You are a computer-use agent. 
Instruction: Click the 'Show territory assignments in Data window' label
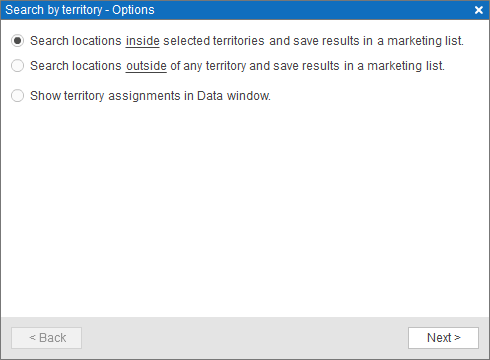click(150, 96)
